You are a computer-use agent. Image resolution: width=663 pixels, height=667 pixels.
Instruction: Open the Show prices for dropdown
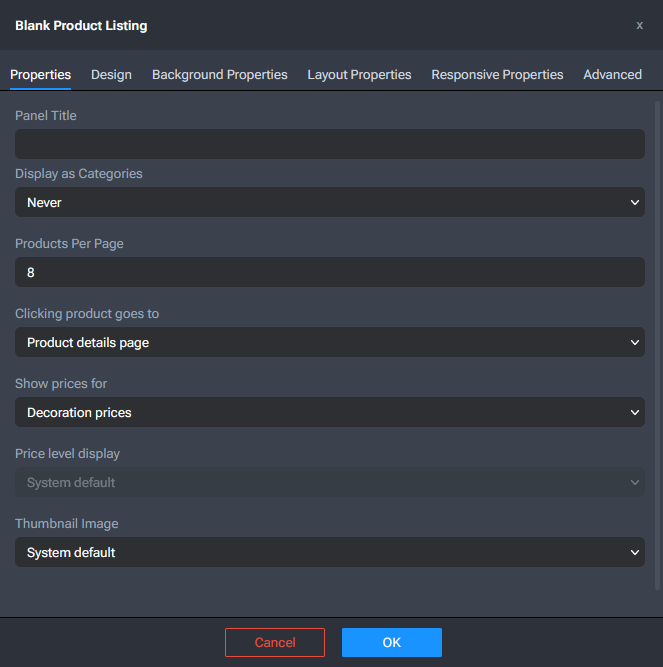click(x=330, y=412)
